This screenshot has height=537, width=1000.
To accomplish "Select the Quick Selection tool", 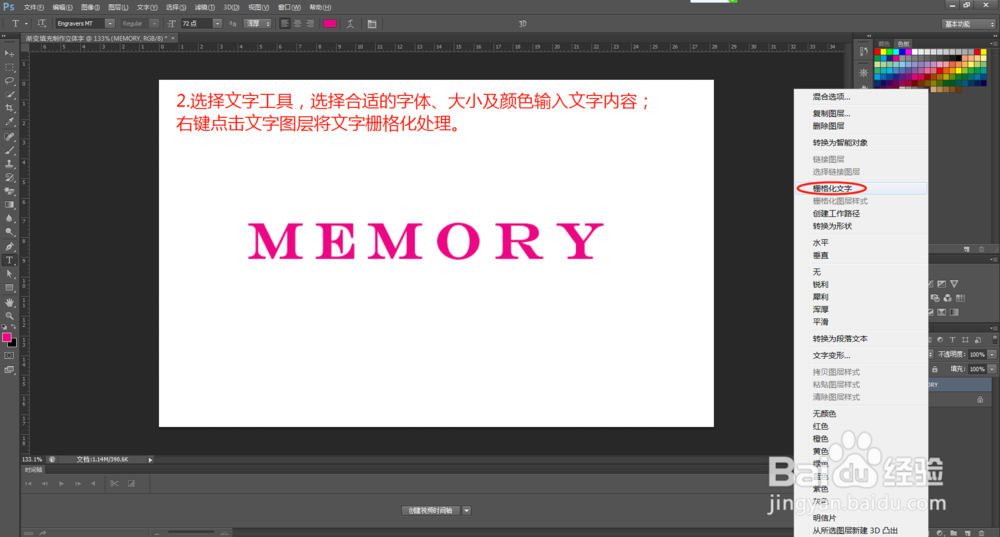I will coord(10,94).
